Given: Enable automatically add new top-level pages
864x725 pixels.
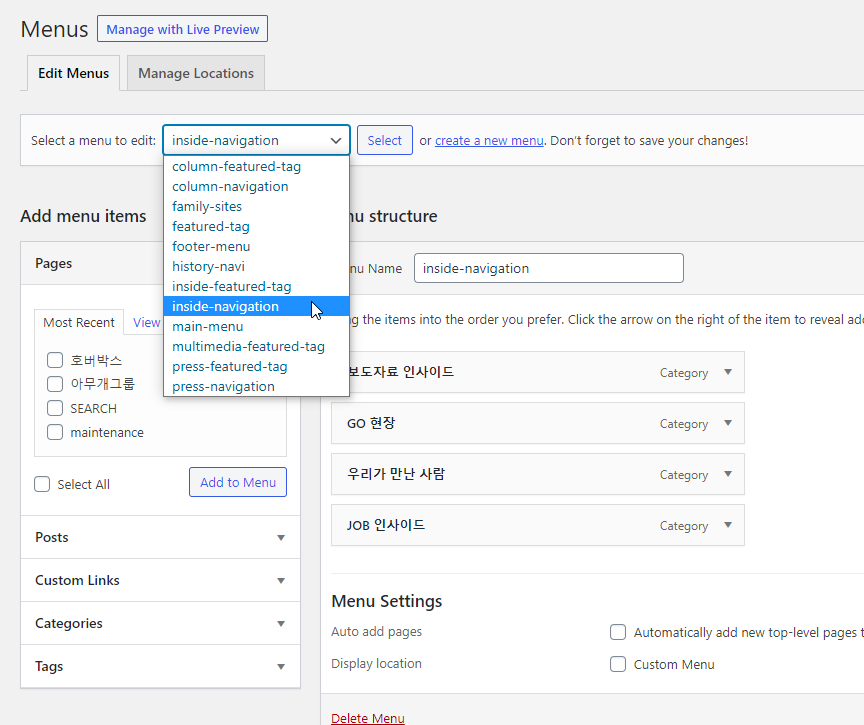Looking at the screenshot, I should point(618,632).
